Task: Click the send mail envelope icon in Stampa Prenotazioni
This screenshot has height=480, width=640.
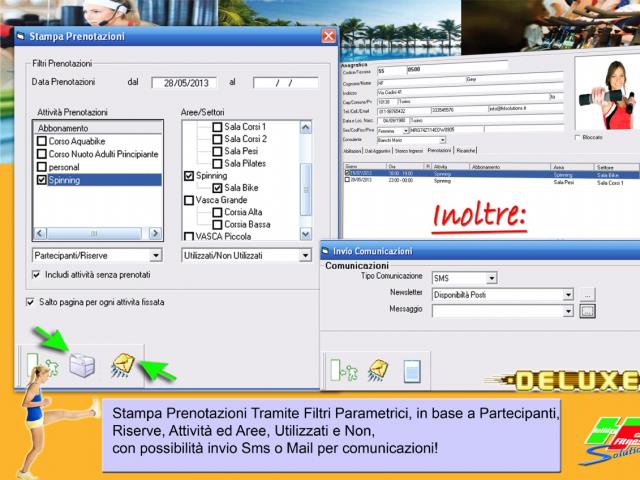Action: pos(124,367)
